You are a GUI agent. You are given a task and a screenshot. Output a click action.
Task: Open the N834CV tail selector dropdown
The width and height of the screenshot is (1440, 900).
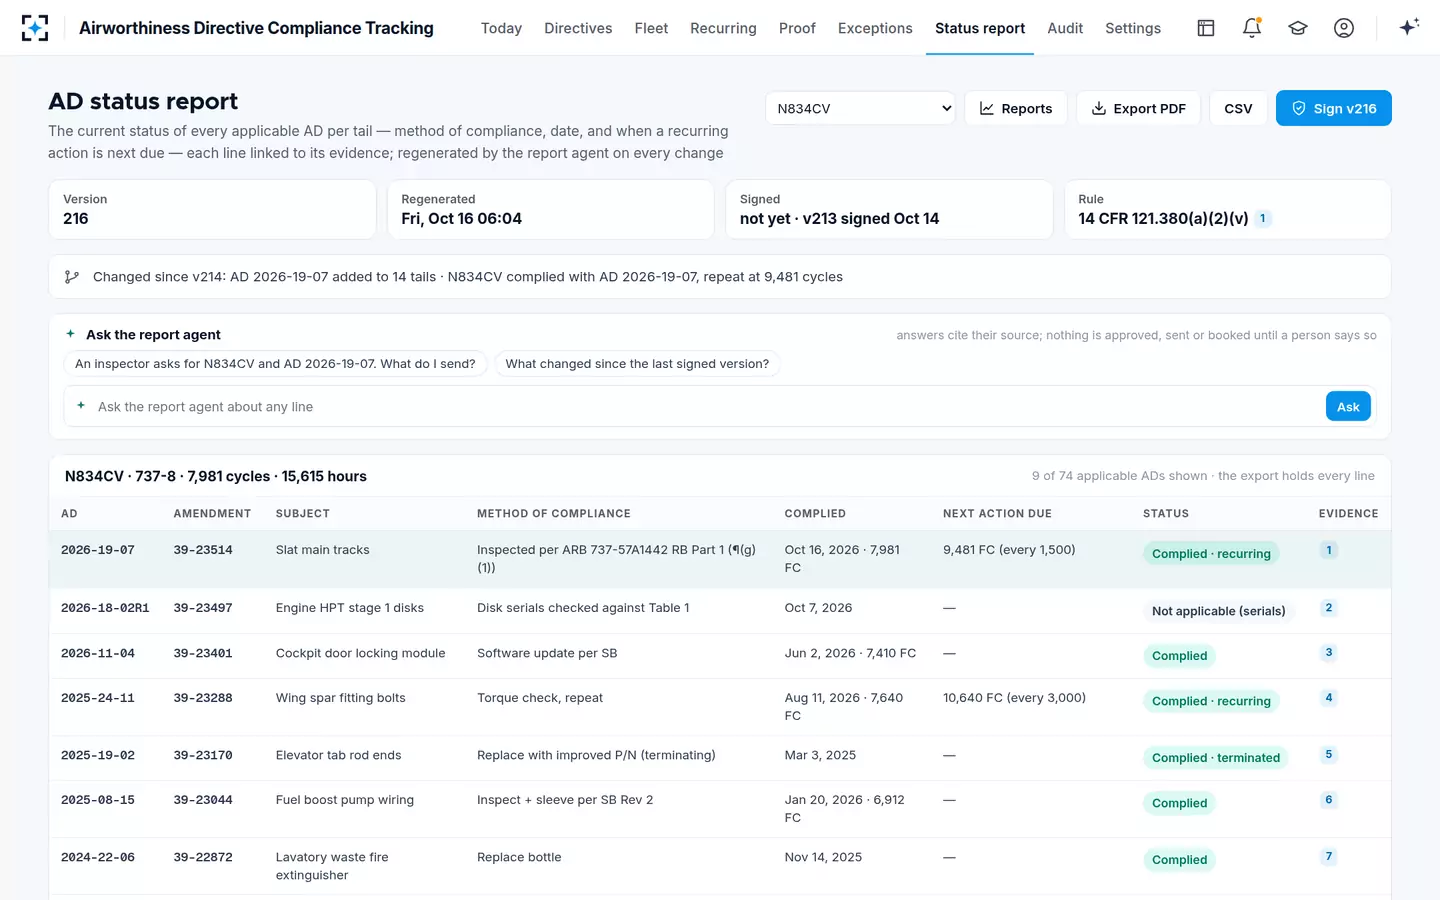pos(860,108)
